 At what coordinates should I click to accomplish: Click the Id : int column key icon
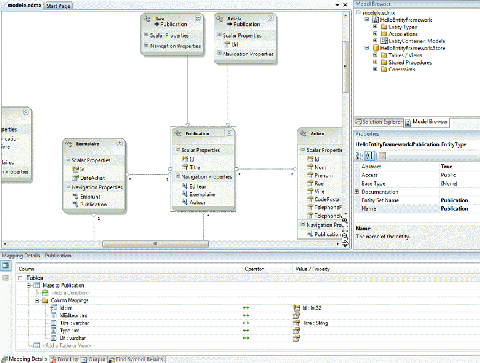point(54,308)
